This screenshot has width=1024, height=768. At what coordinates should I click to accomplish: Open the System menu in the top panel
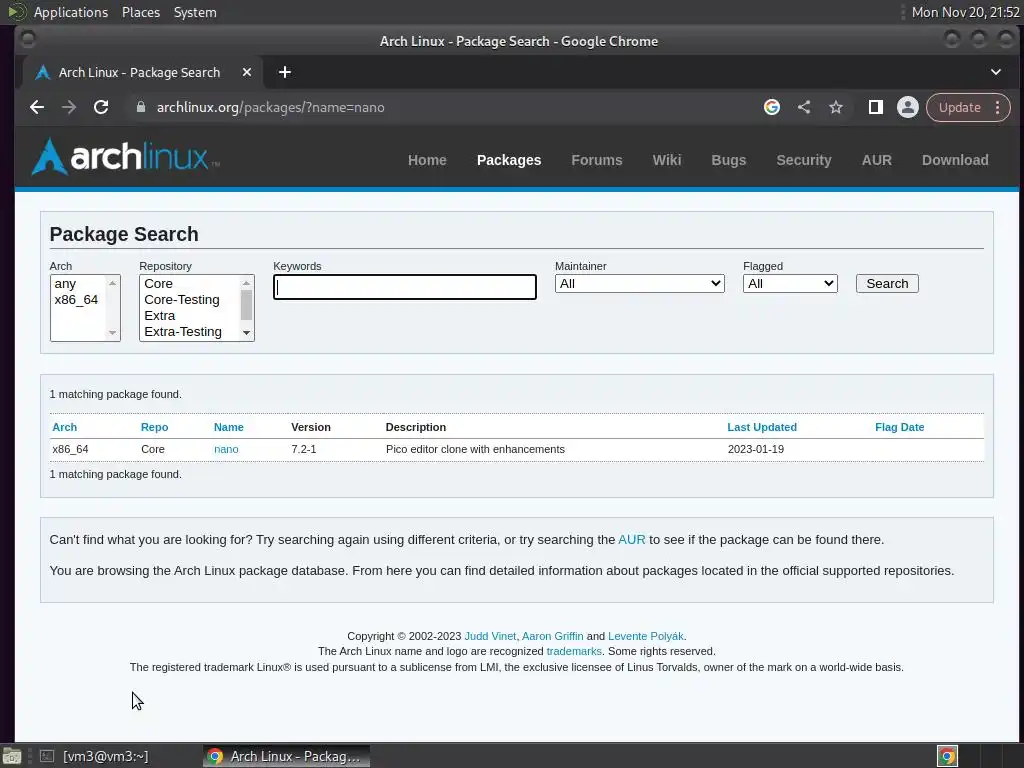pyautogui.click(x=195, y=12)
